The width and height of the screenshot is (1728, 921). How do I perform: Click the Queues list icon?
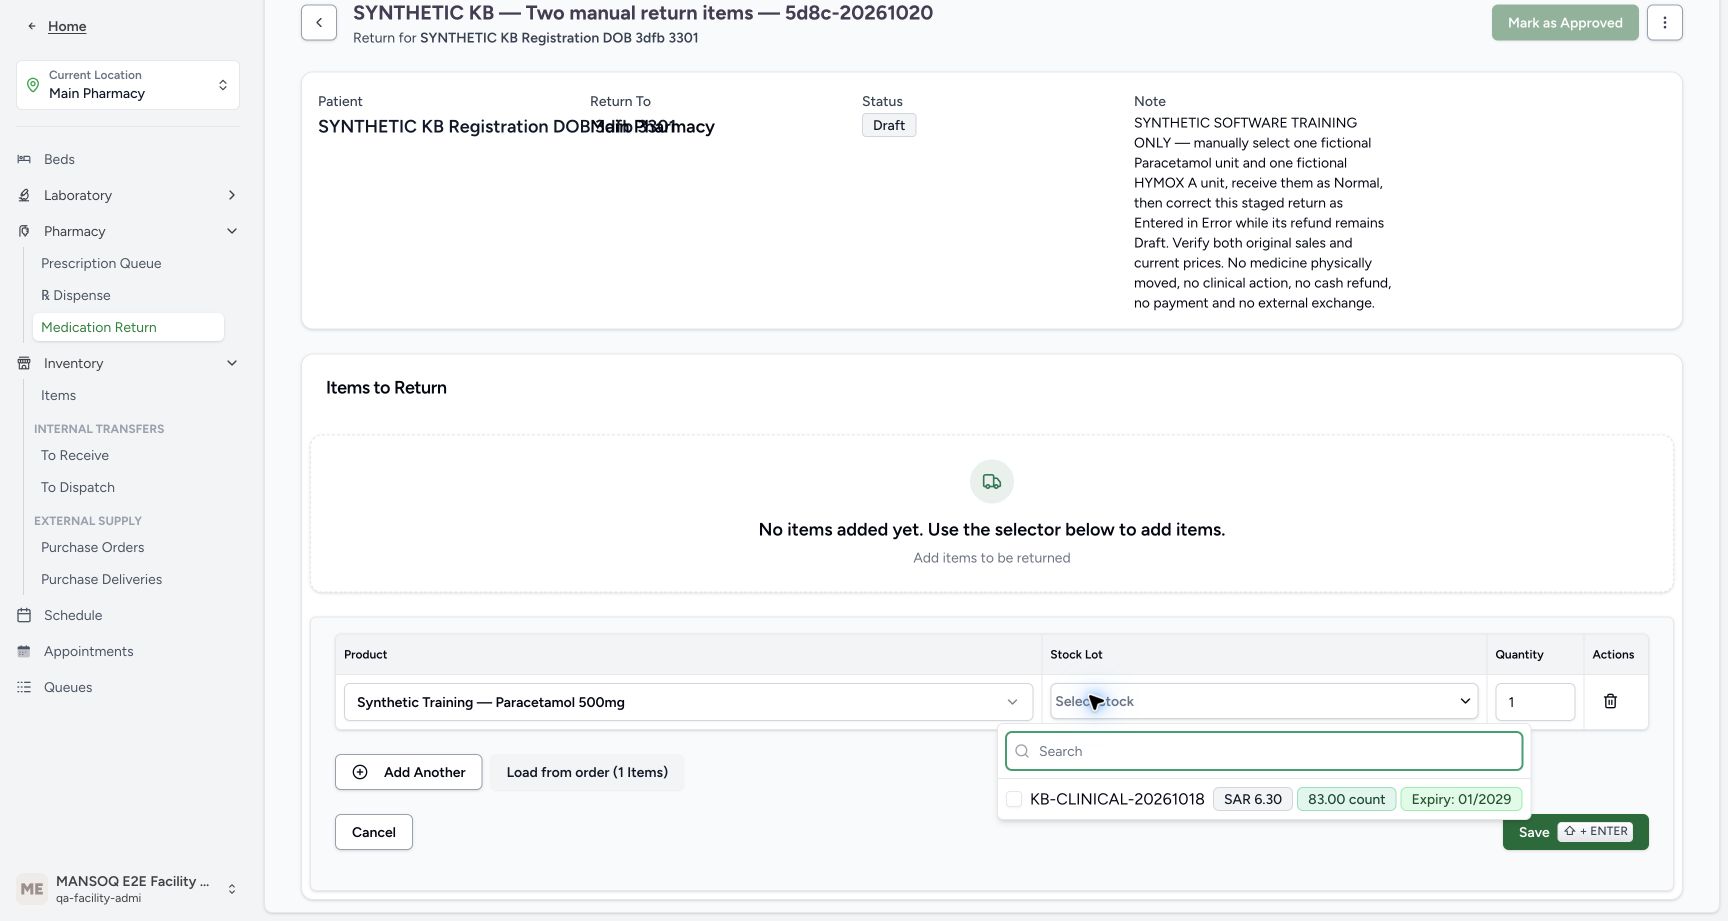[24, 687]
